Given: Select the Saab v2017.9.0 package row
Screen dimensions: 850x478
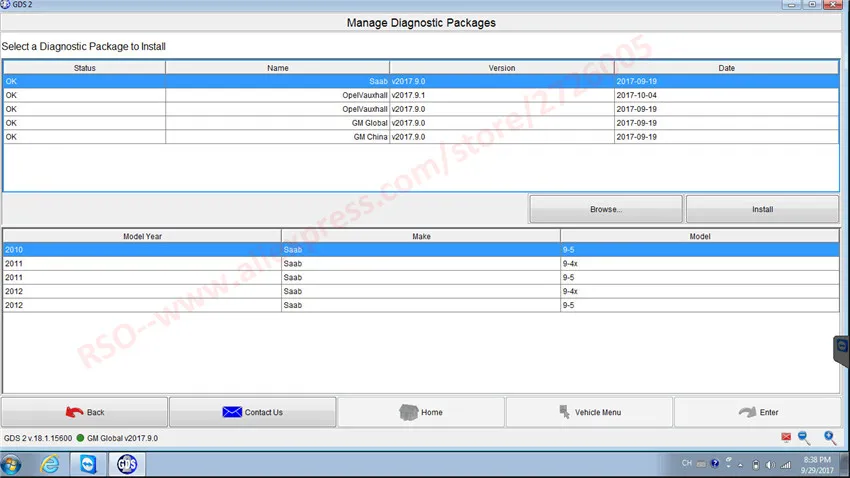Looking at the screenshot, I should 421,81.
